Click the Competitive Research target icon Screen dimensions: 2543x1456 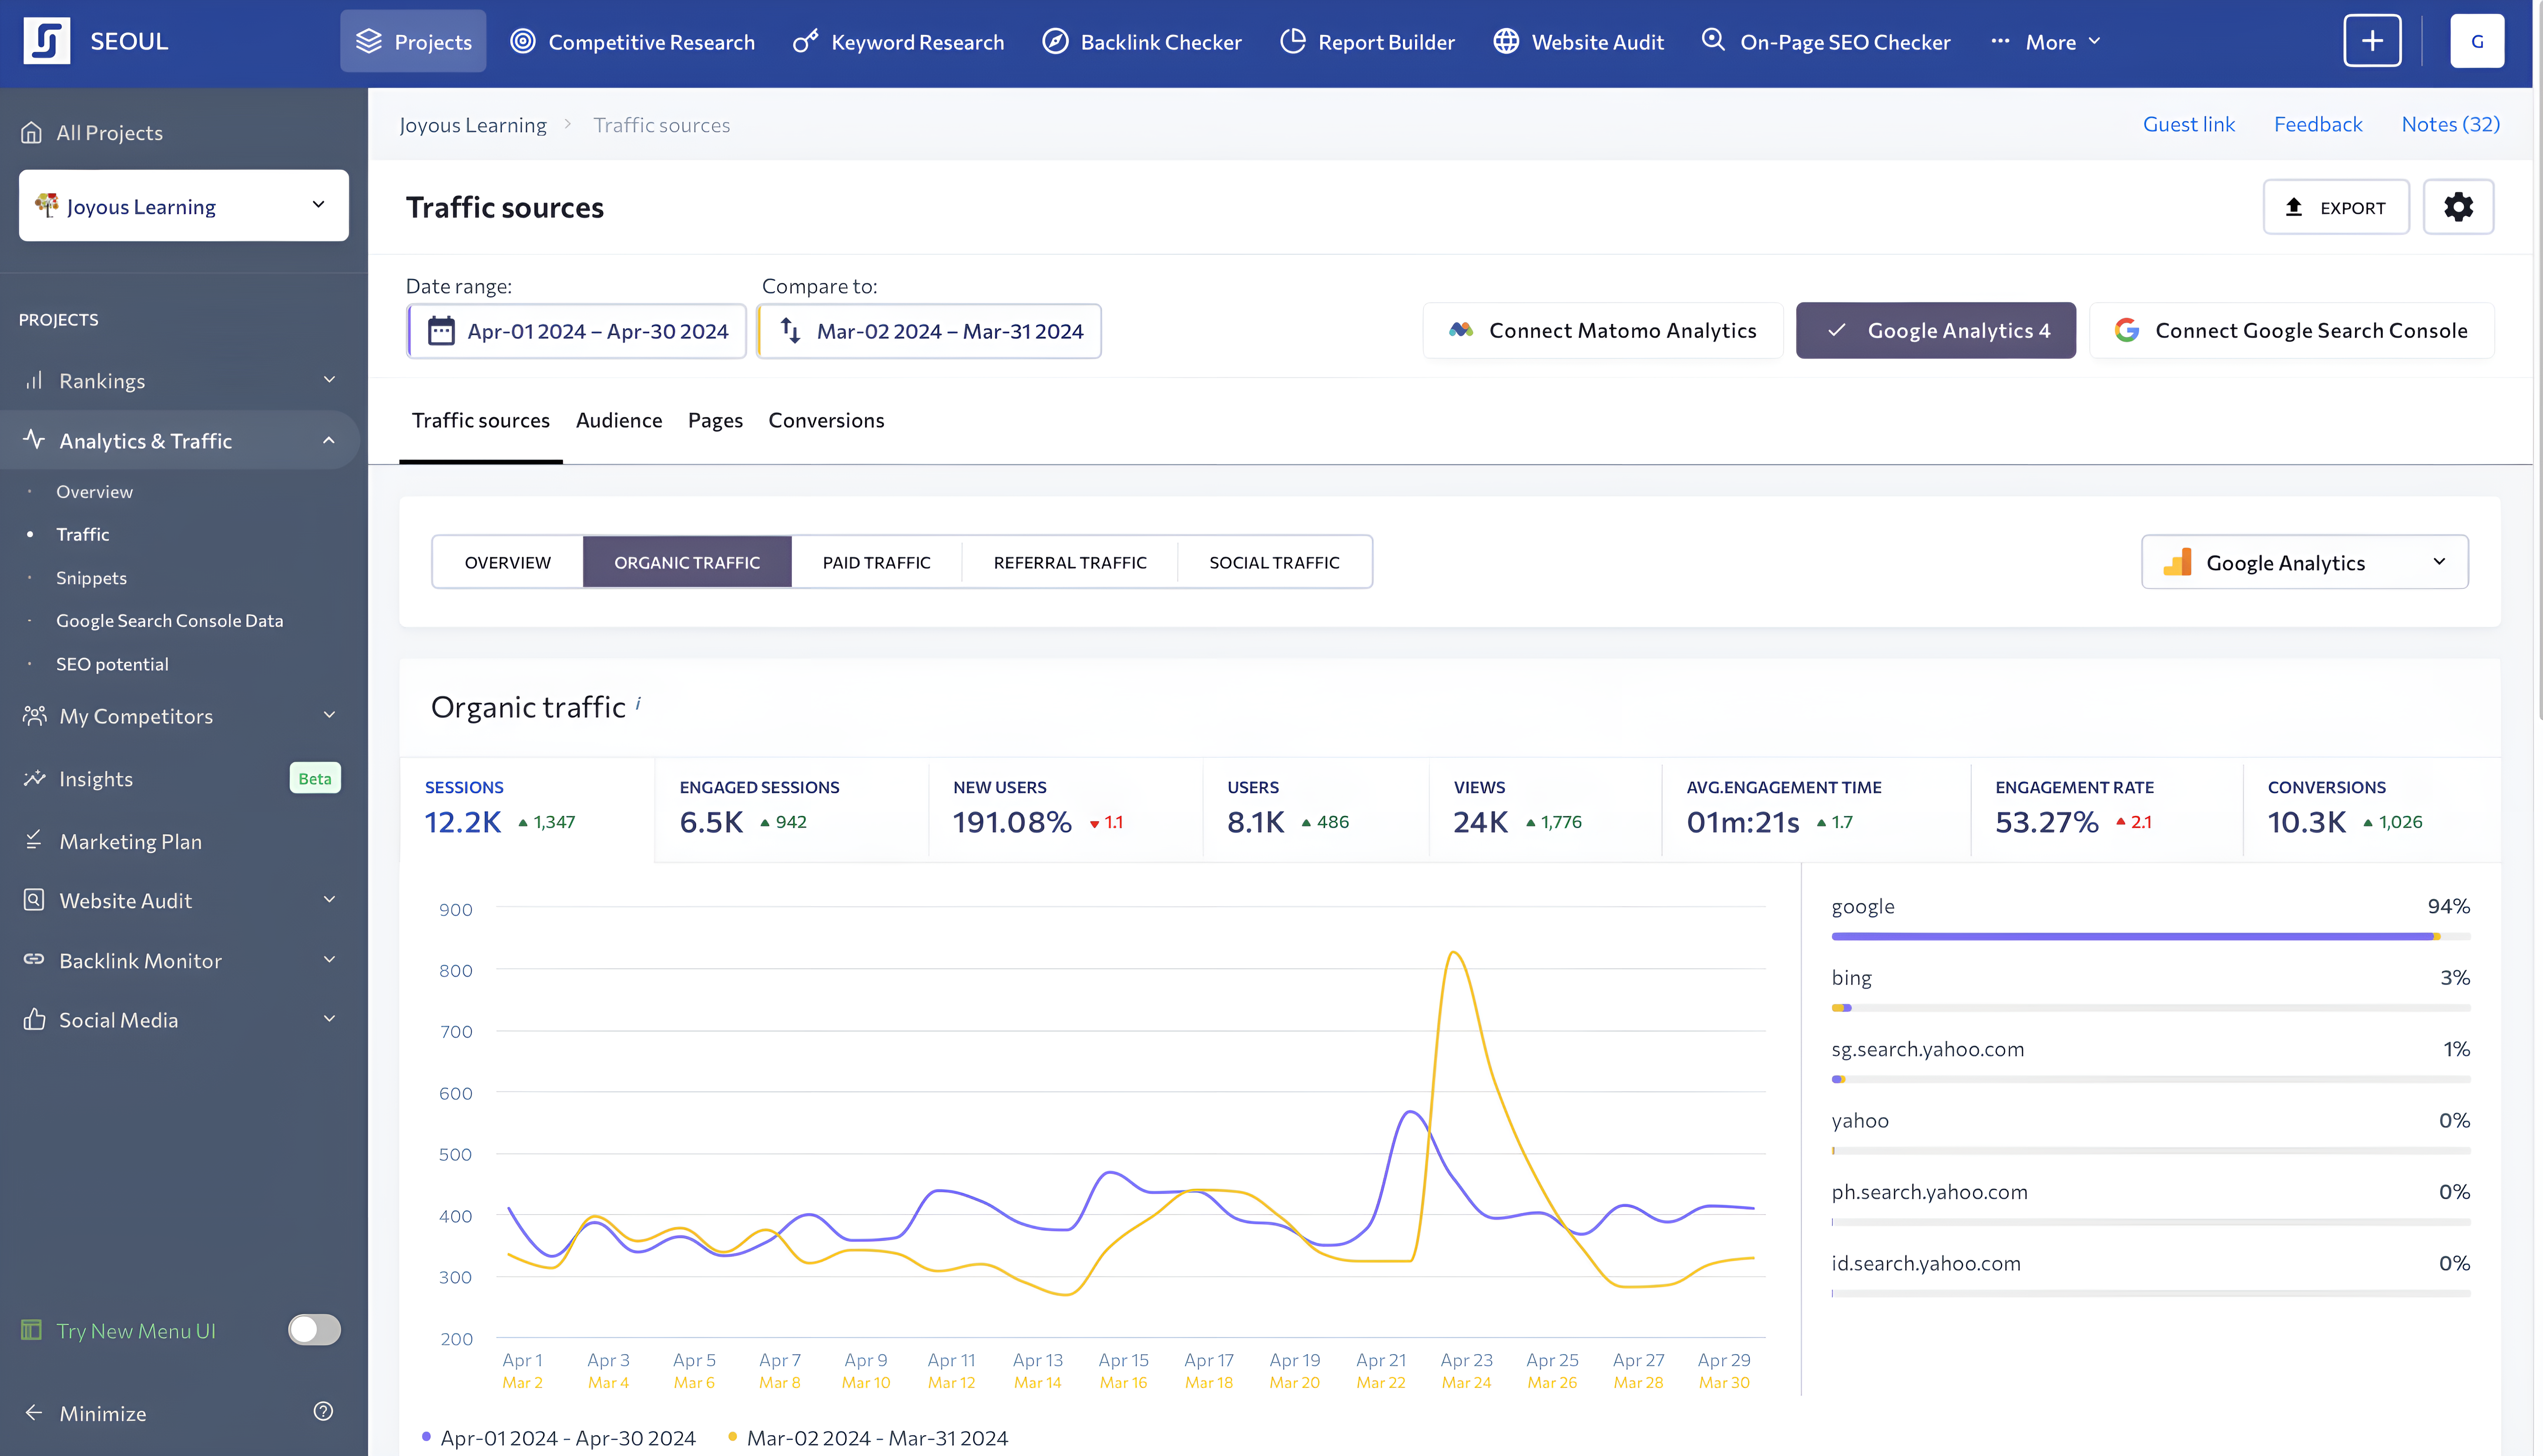coord(523,41)
